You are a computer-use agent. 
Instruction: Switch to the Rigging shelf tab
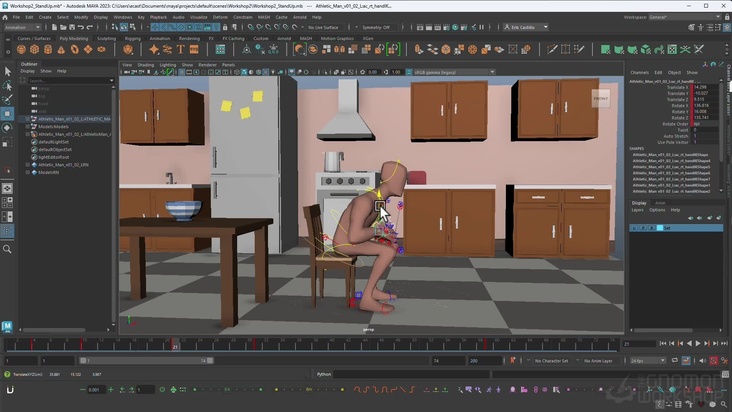click(x=132, y=38)
